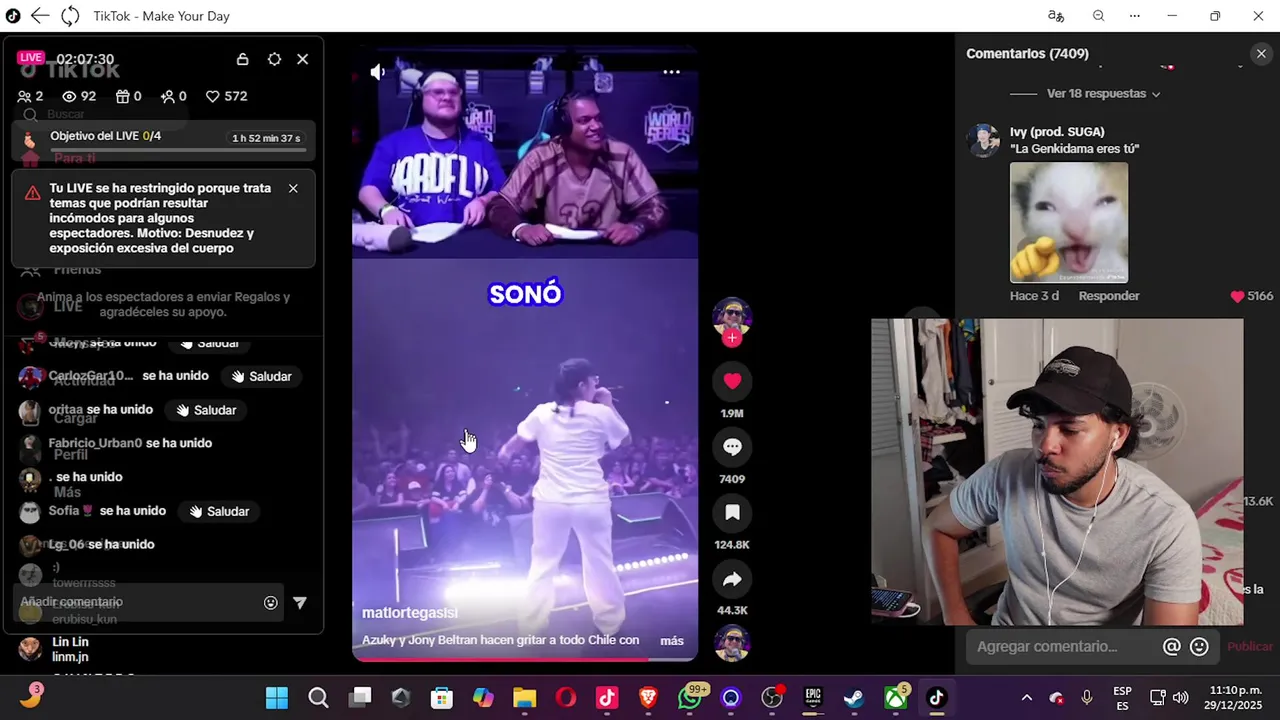Close the LIVE overlay panel
This screenshot has height=720, width=1280.
(303, 59)
